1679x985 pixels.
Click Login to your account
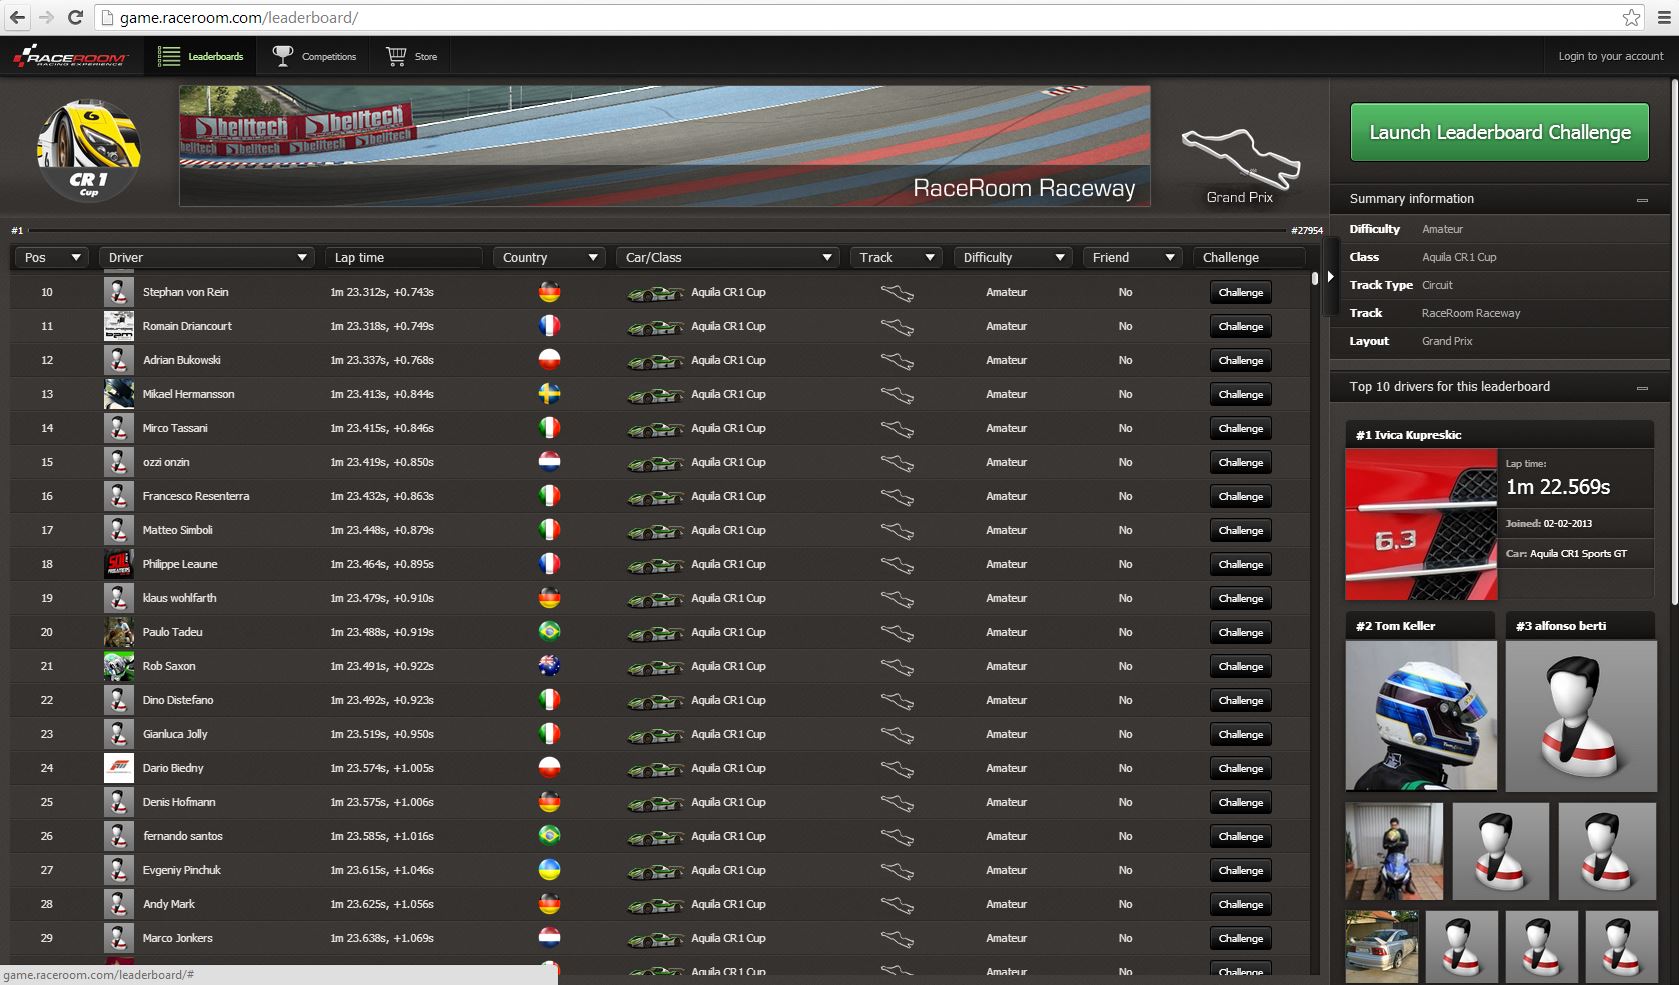click(x=1610, y=56)
